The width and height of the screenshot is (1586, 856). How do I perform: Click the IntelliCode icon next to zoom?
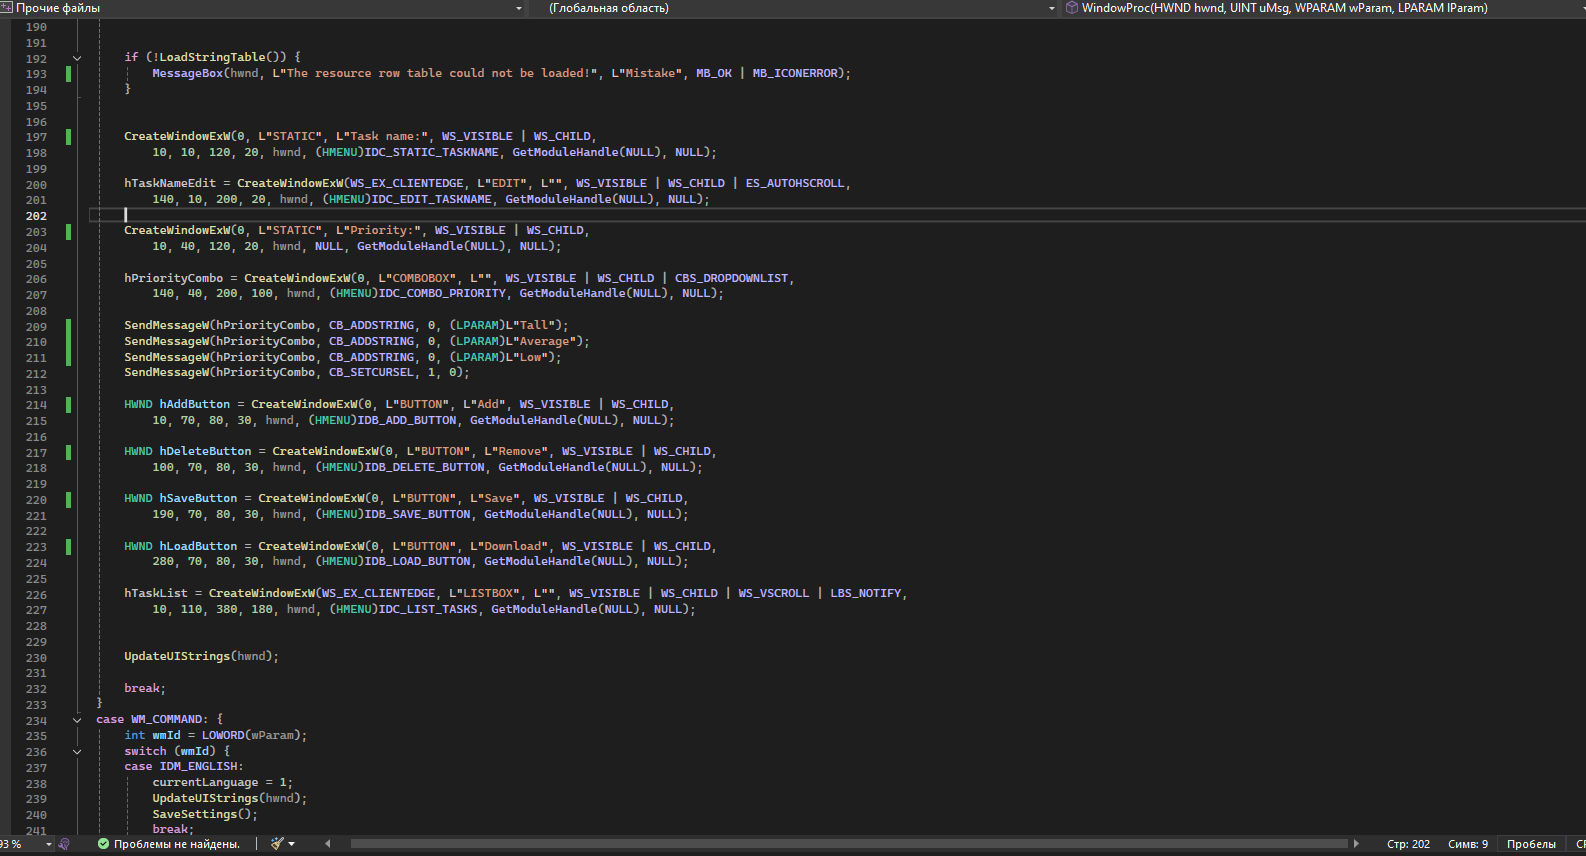tap(64, 844)
